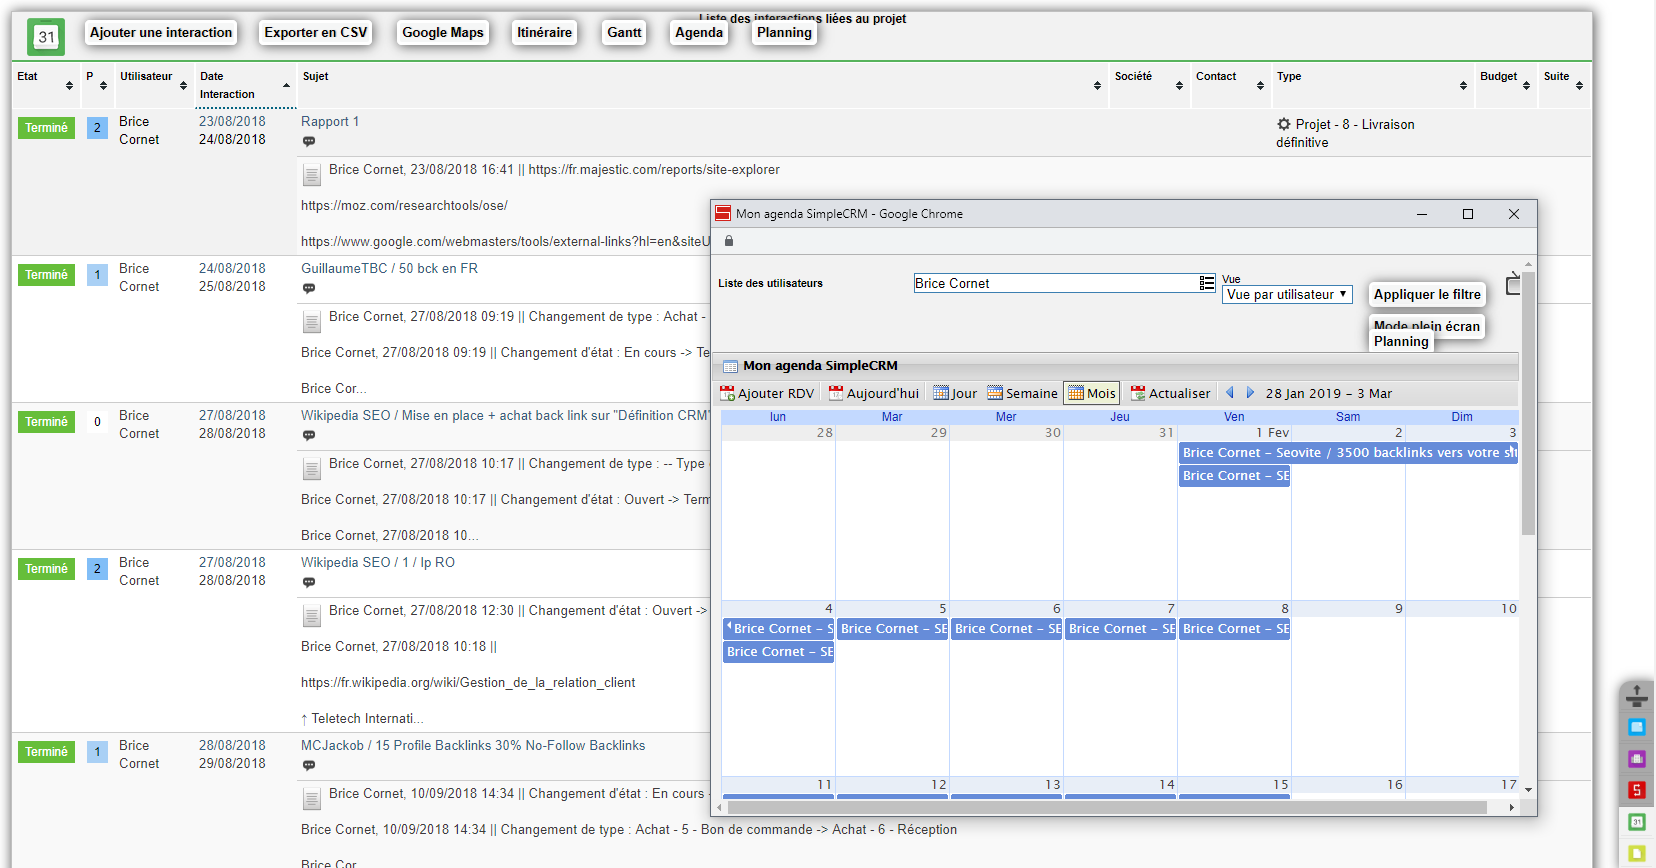Click the Brice Cornet event on day 5

click(x=893, y=629)
